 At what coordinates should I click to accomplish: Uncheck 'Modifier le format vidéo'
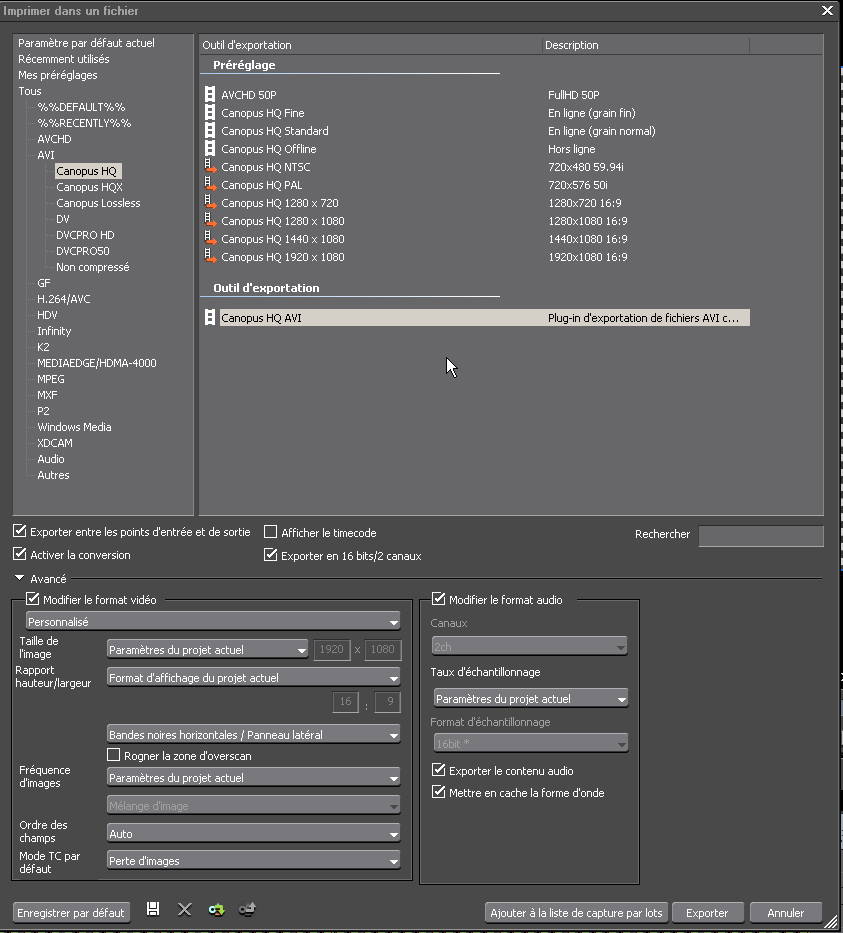coord(33,599)
